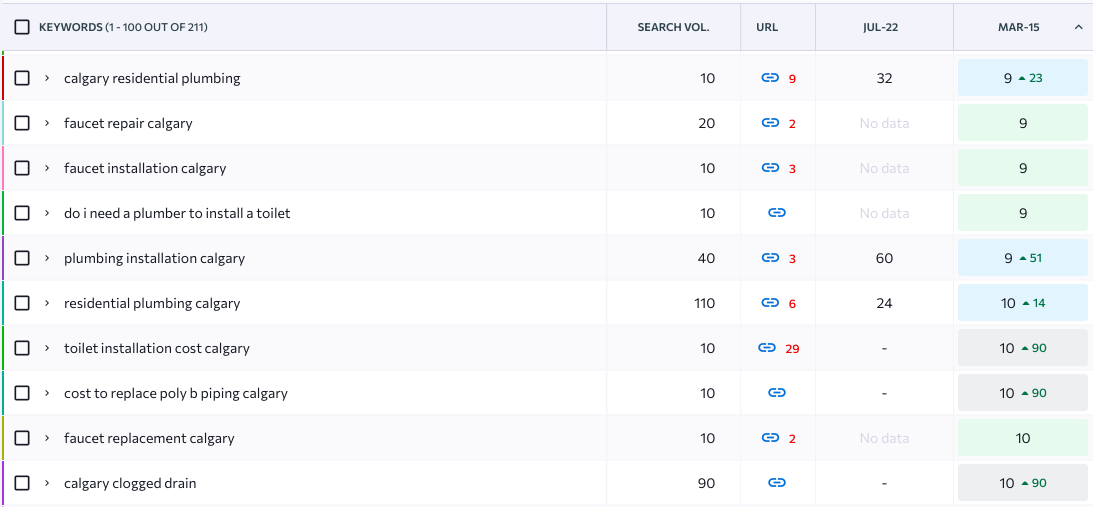This screenshot has width=1093, height=507.
Task: Click the faucet installation calgary keyword text
Action: pos(145,168)
